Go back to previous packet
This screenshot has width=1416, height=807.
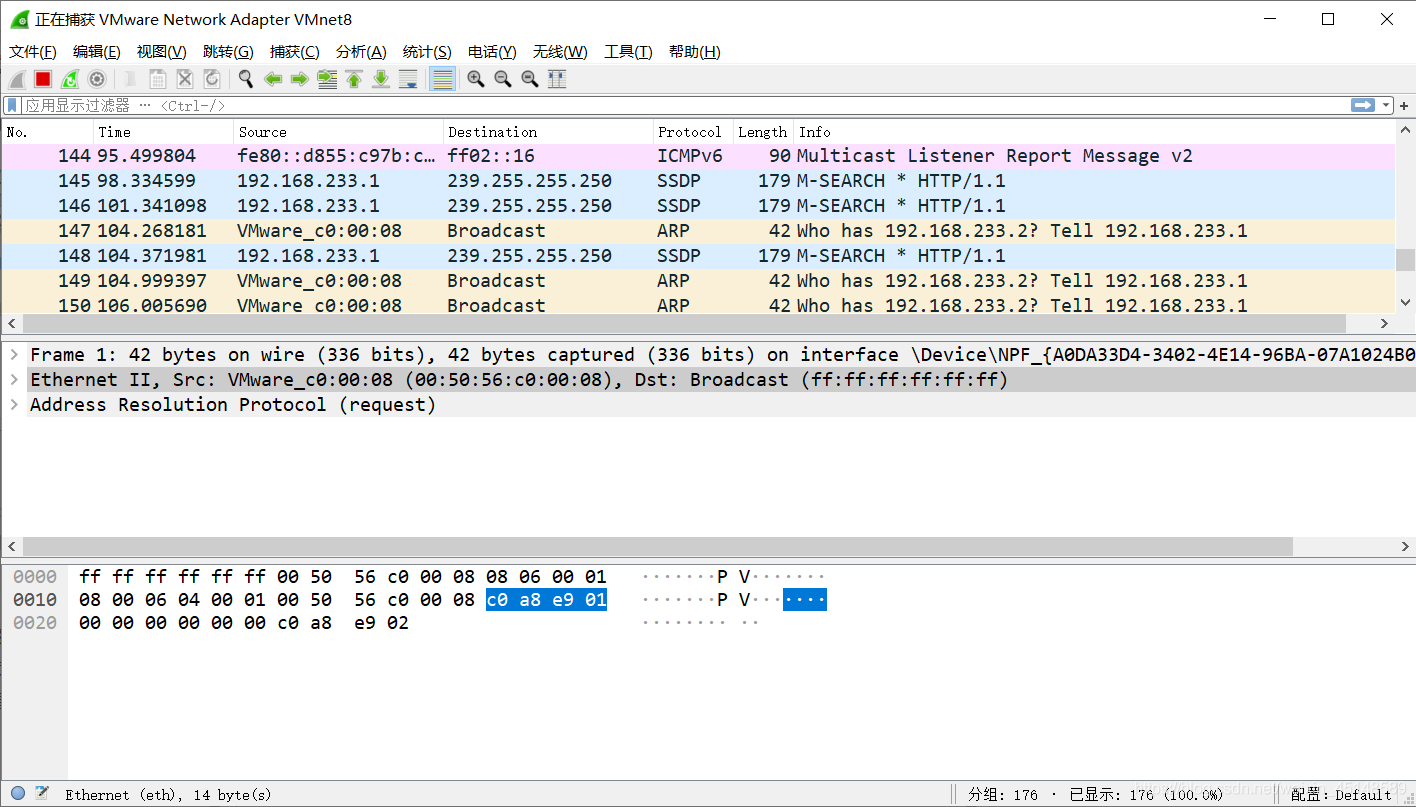click(x=273, y=79)
